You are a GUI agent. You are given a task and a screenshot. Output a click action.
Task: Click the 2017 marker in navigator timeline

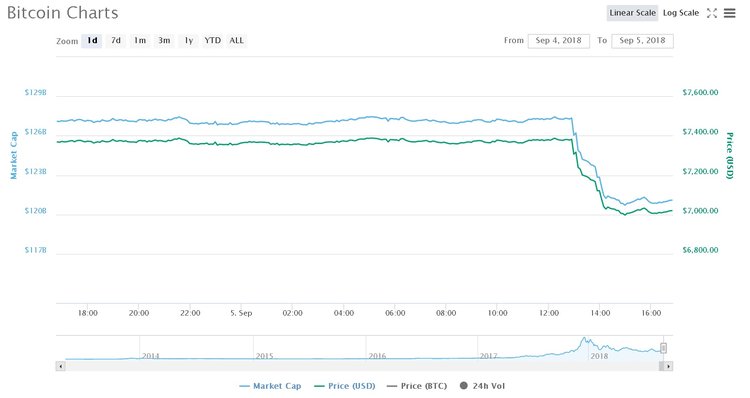[488, 356]
